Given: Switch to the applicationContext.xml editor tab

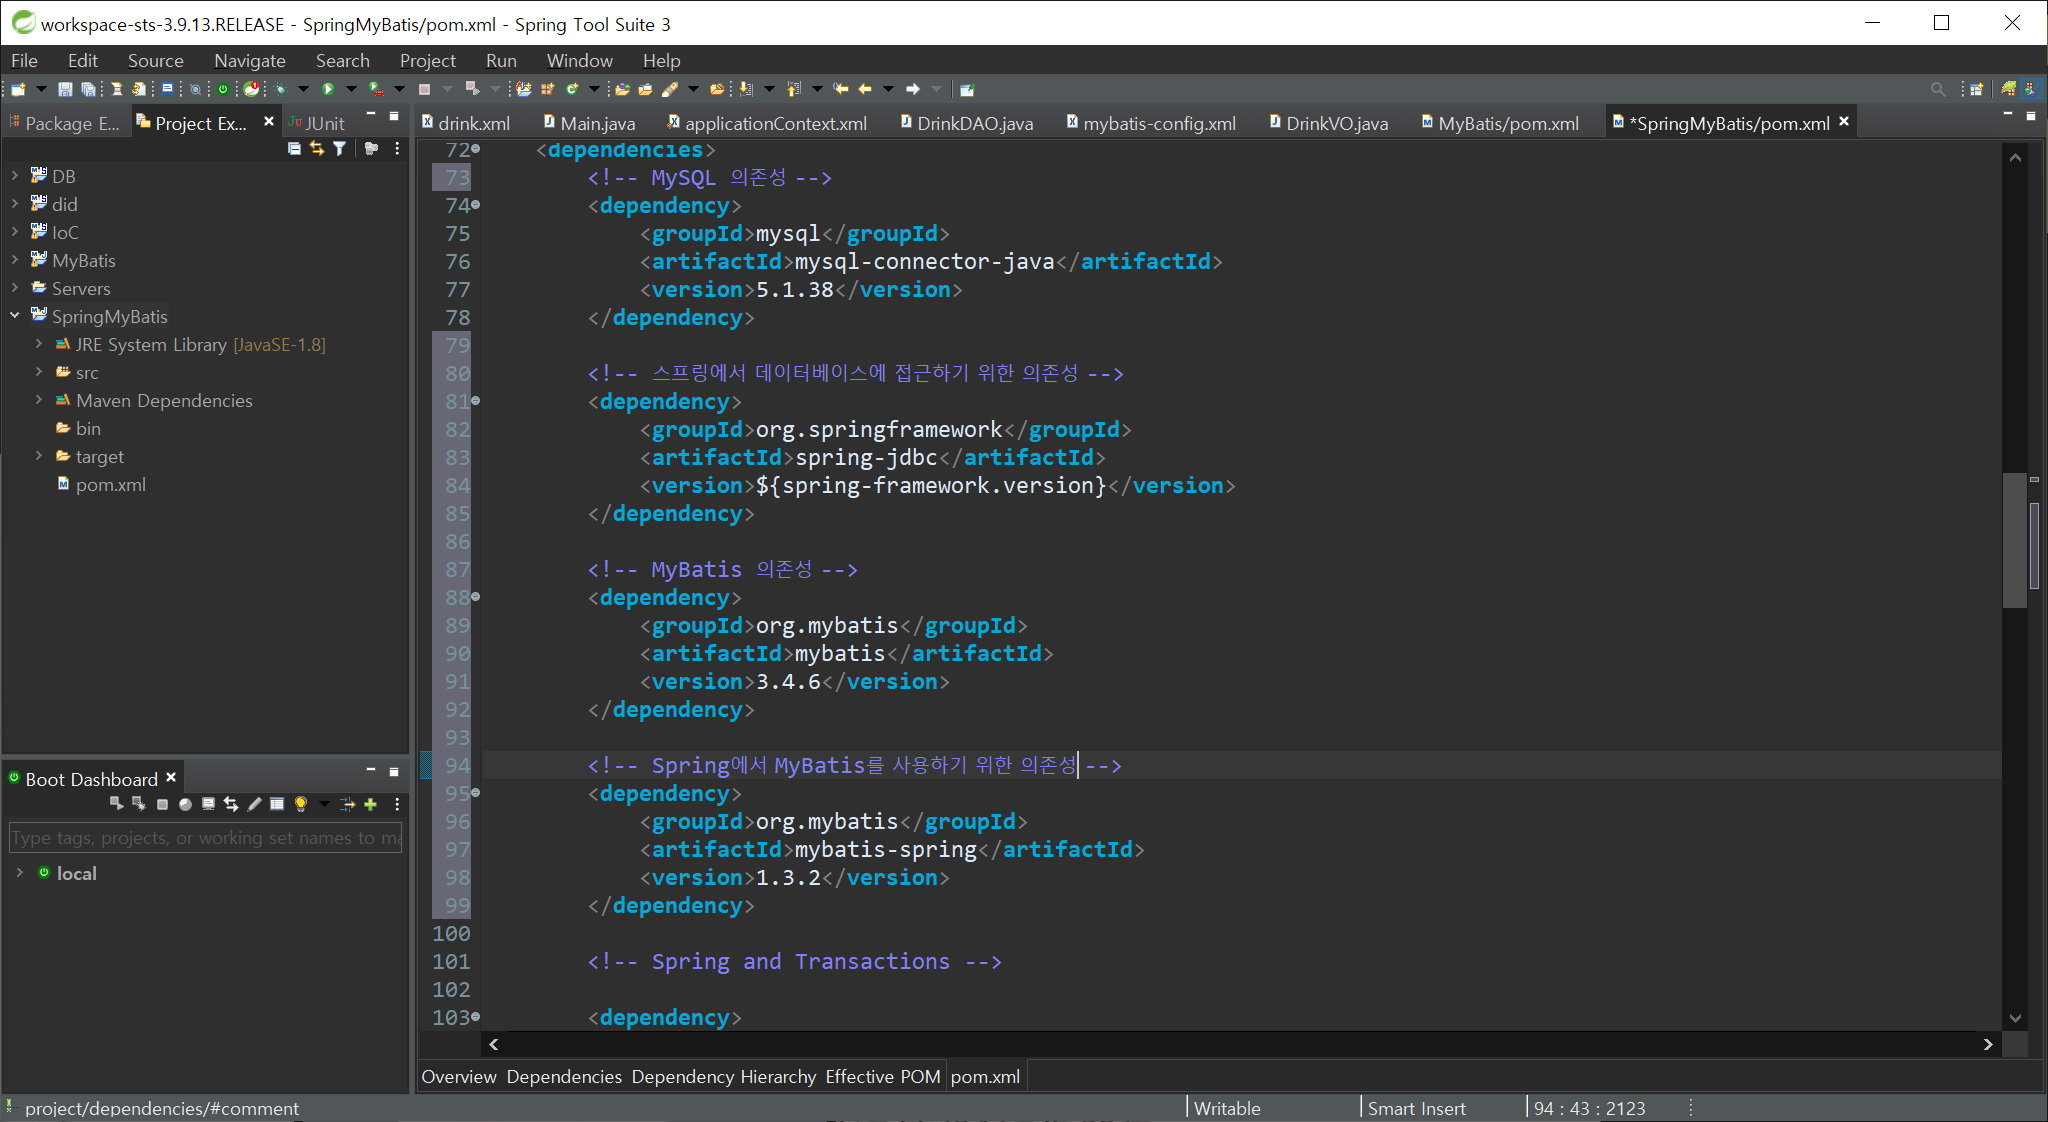Looking at the screenshot, I should coord(767,123).
